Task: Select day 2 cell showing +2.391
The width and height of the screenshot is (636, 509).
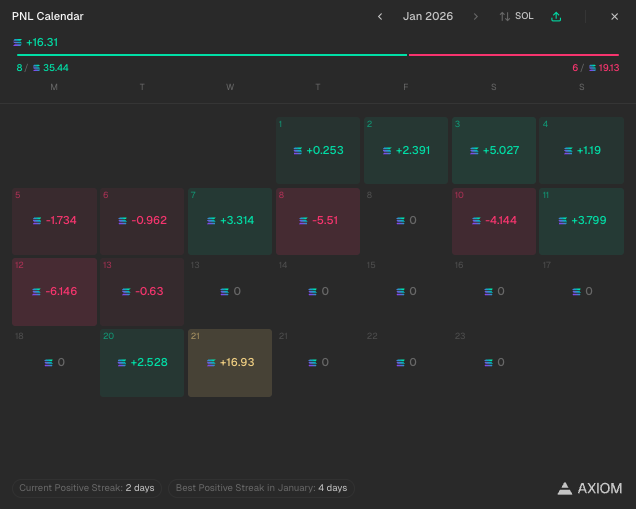Action: pos(406,150)
